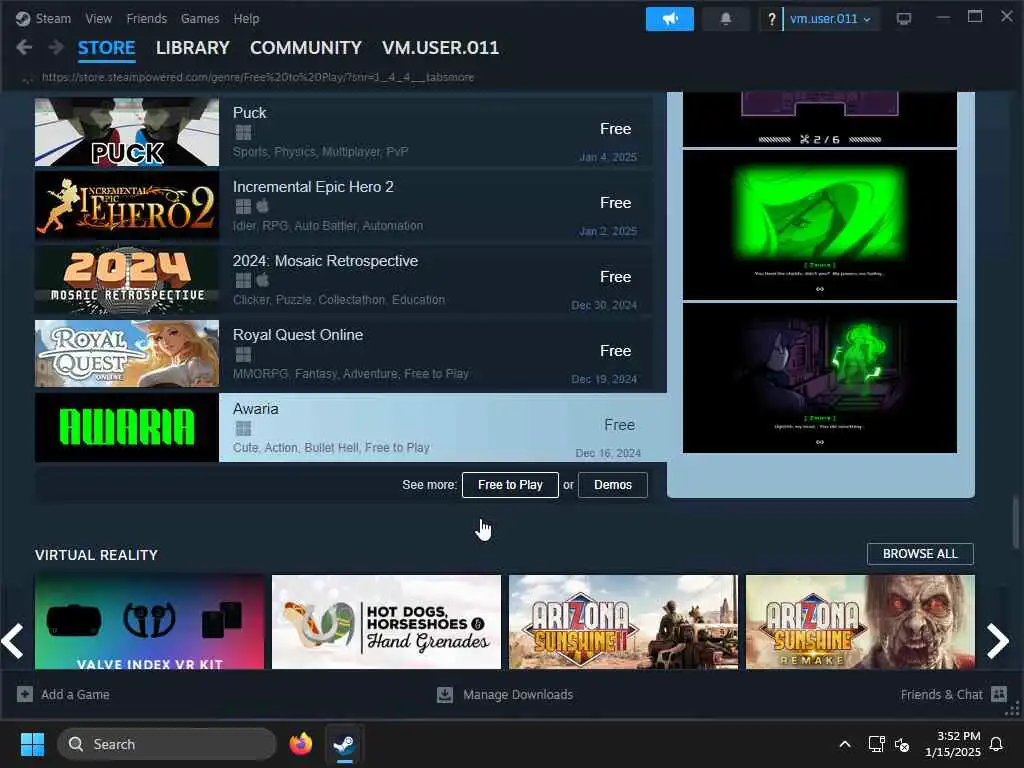Open the Friends menu
The height and width of the screenshot is (768, 1024).
(x=146, y=18)
